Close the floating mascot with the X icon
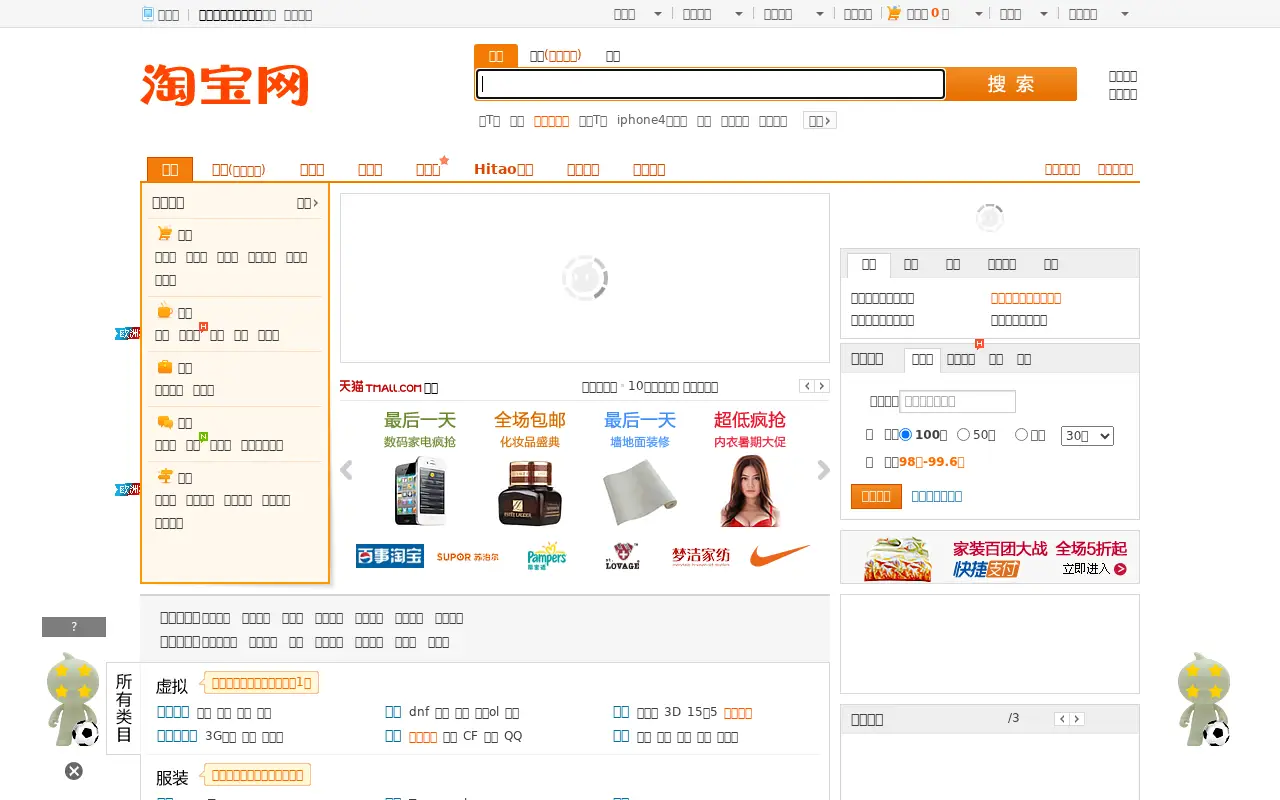 tap(74, 771)
